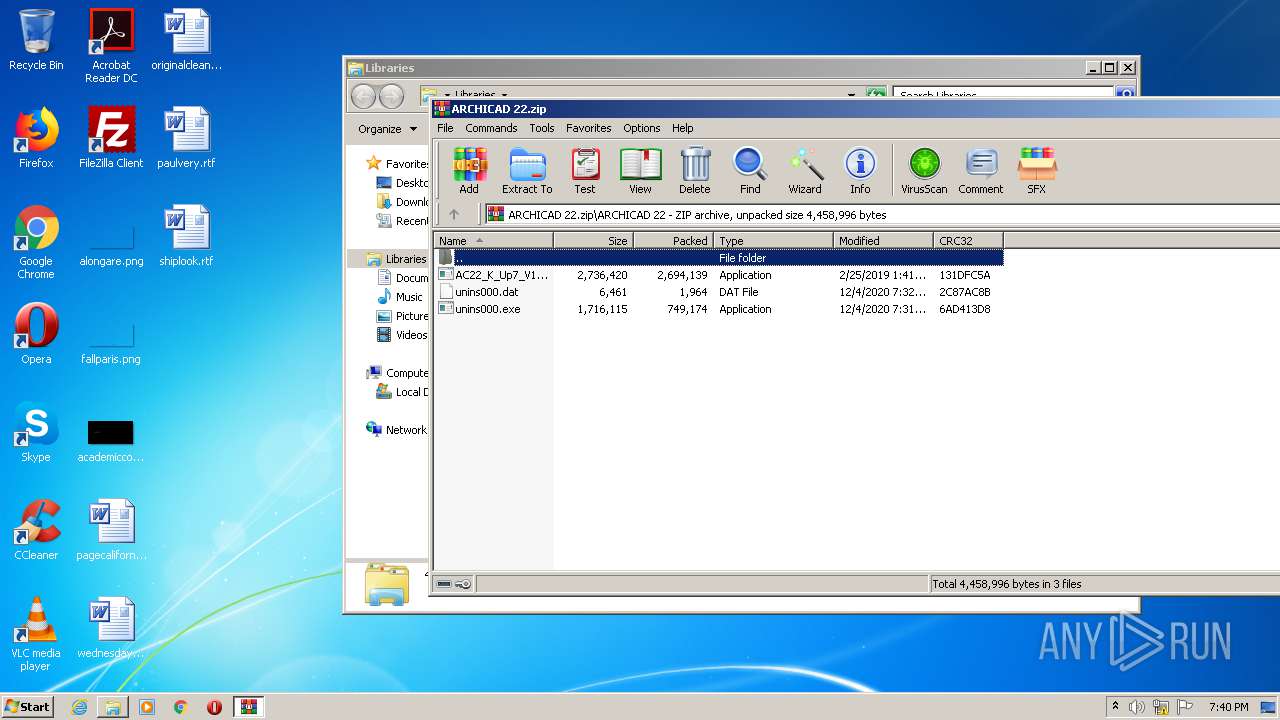Click the taskbar clock 7:40 PM
This screenshot has width=1280, height=720.
[1228, 707]
